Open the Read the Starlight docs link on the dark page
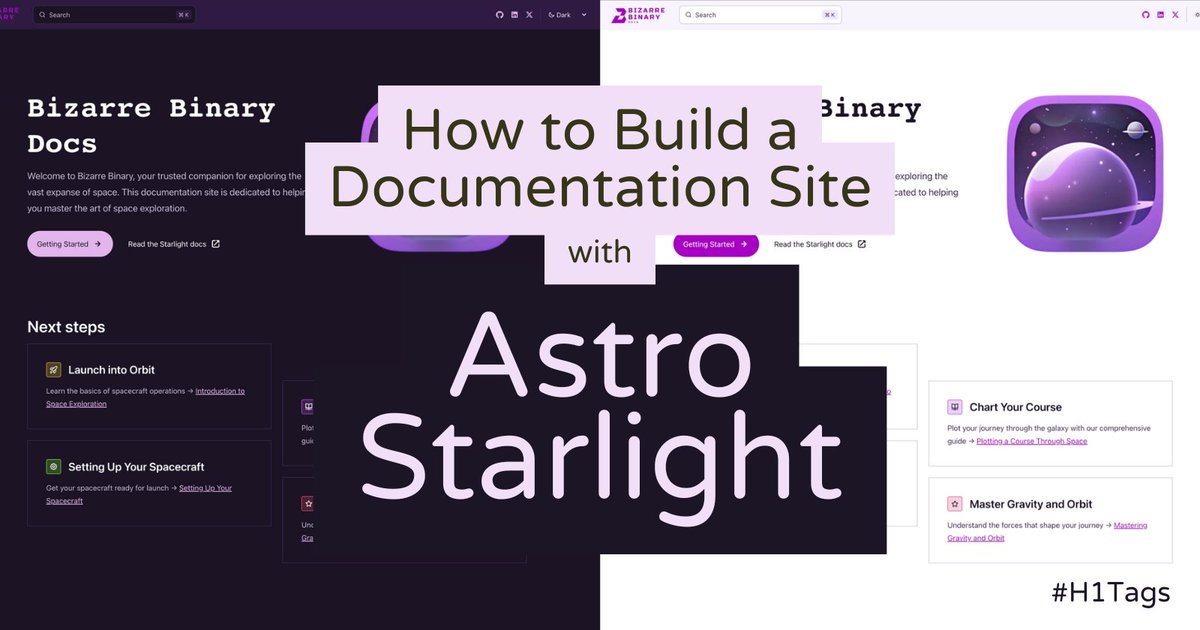Screen dimensions: 1200x630 [x=174, y=244]
